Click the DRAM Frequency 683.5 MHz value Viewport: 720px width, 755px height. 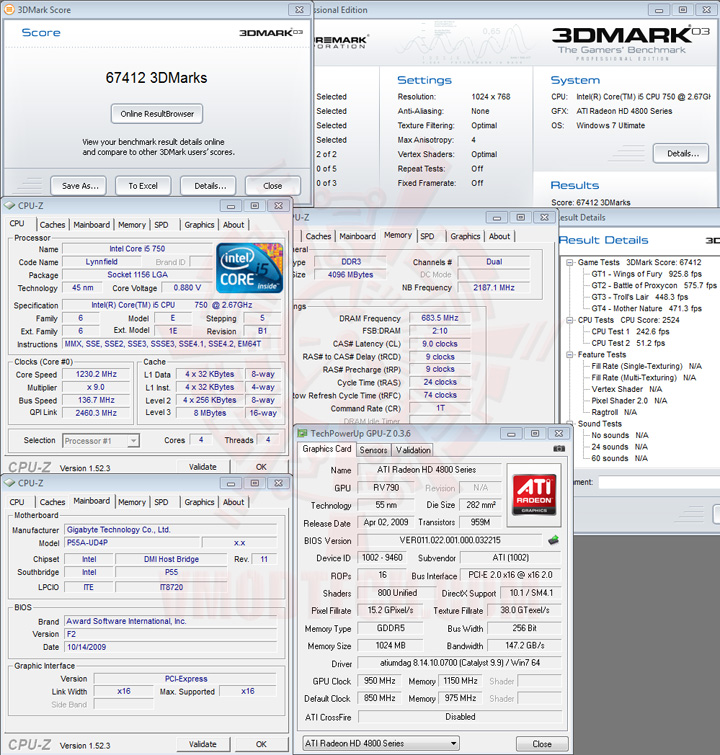point(440,318)
